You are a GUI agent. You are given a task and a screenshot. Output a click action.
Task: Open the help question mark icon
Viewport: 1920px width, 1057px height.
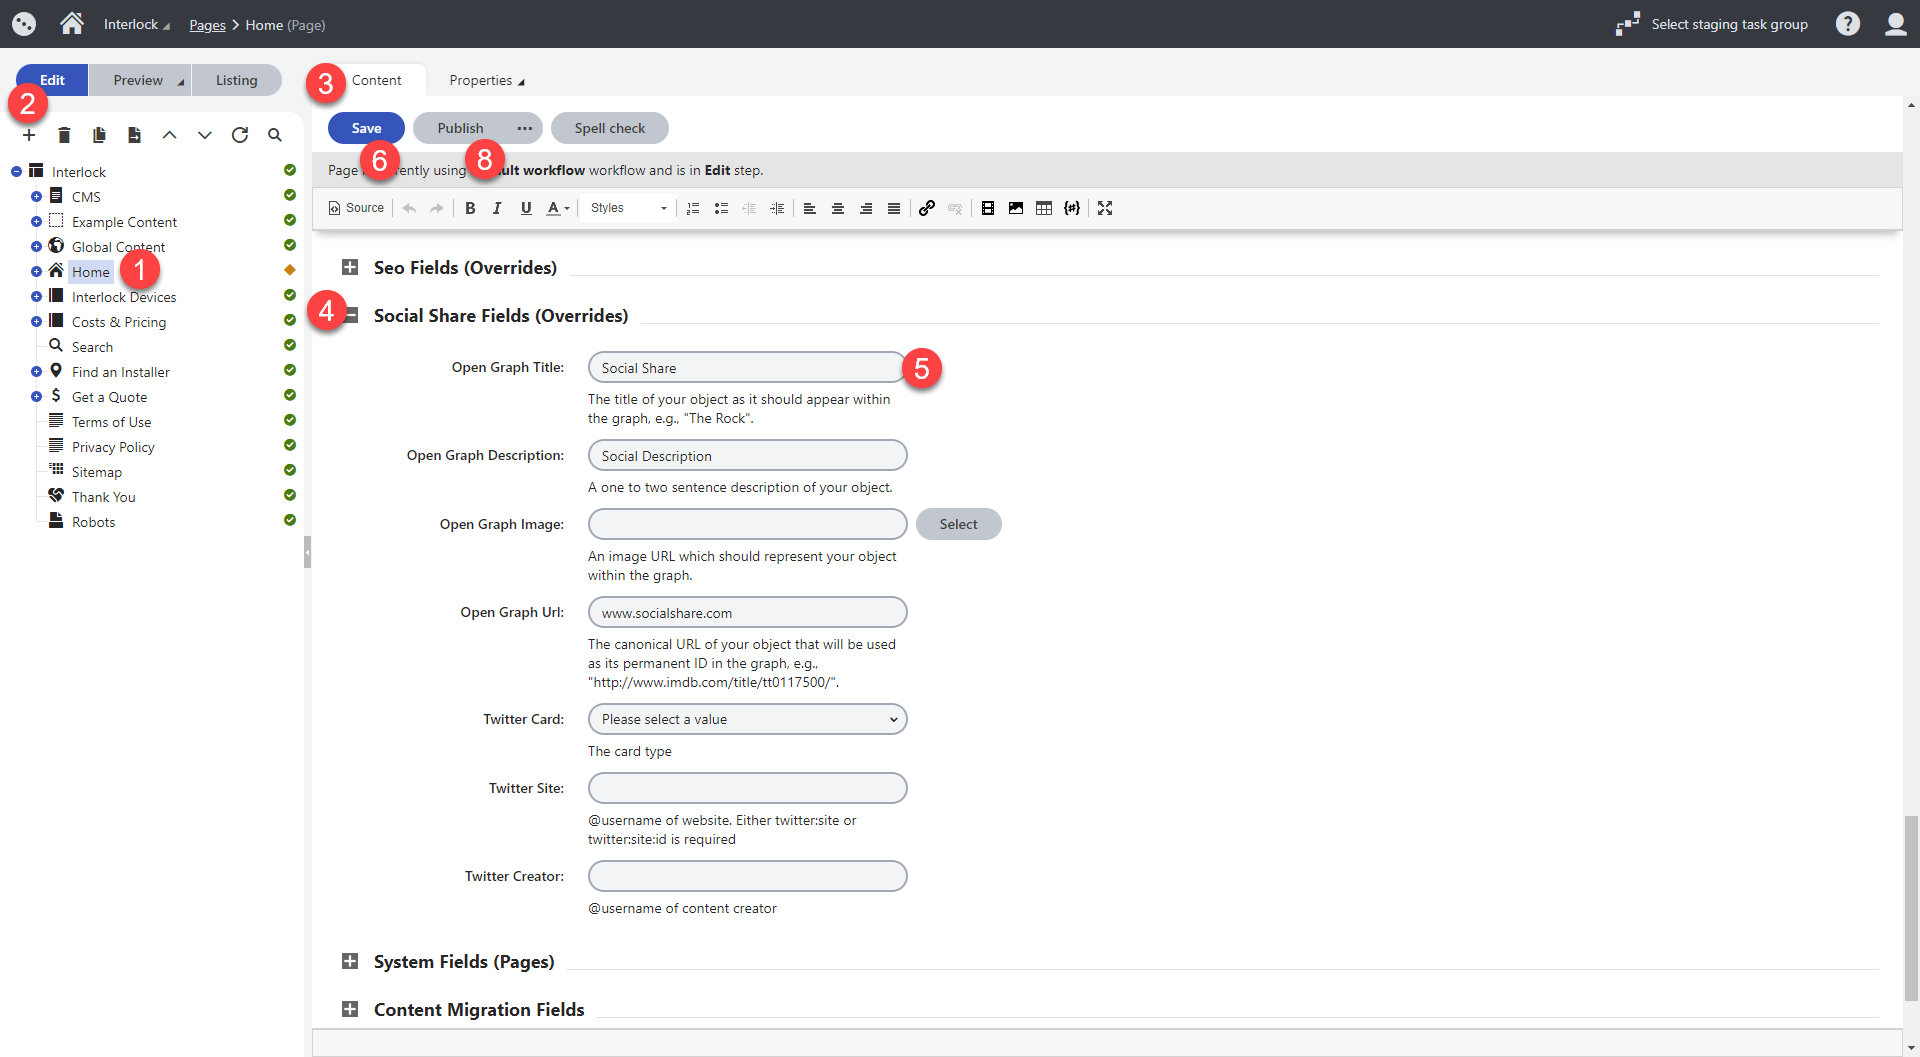click(x=1847, y=24)
